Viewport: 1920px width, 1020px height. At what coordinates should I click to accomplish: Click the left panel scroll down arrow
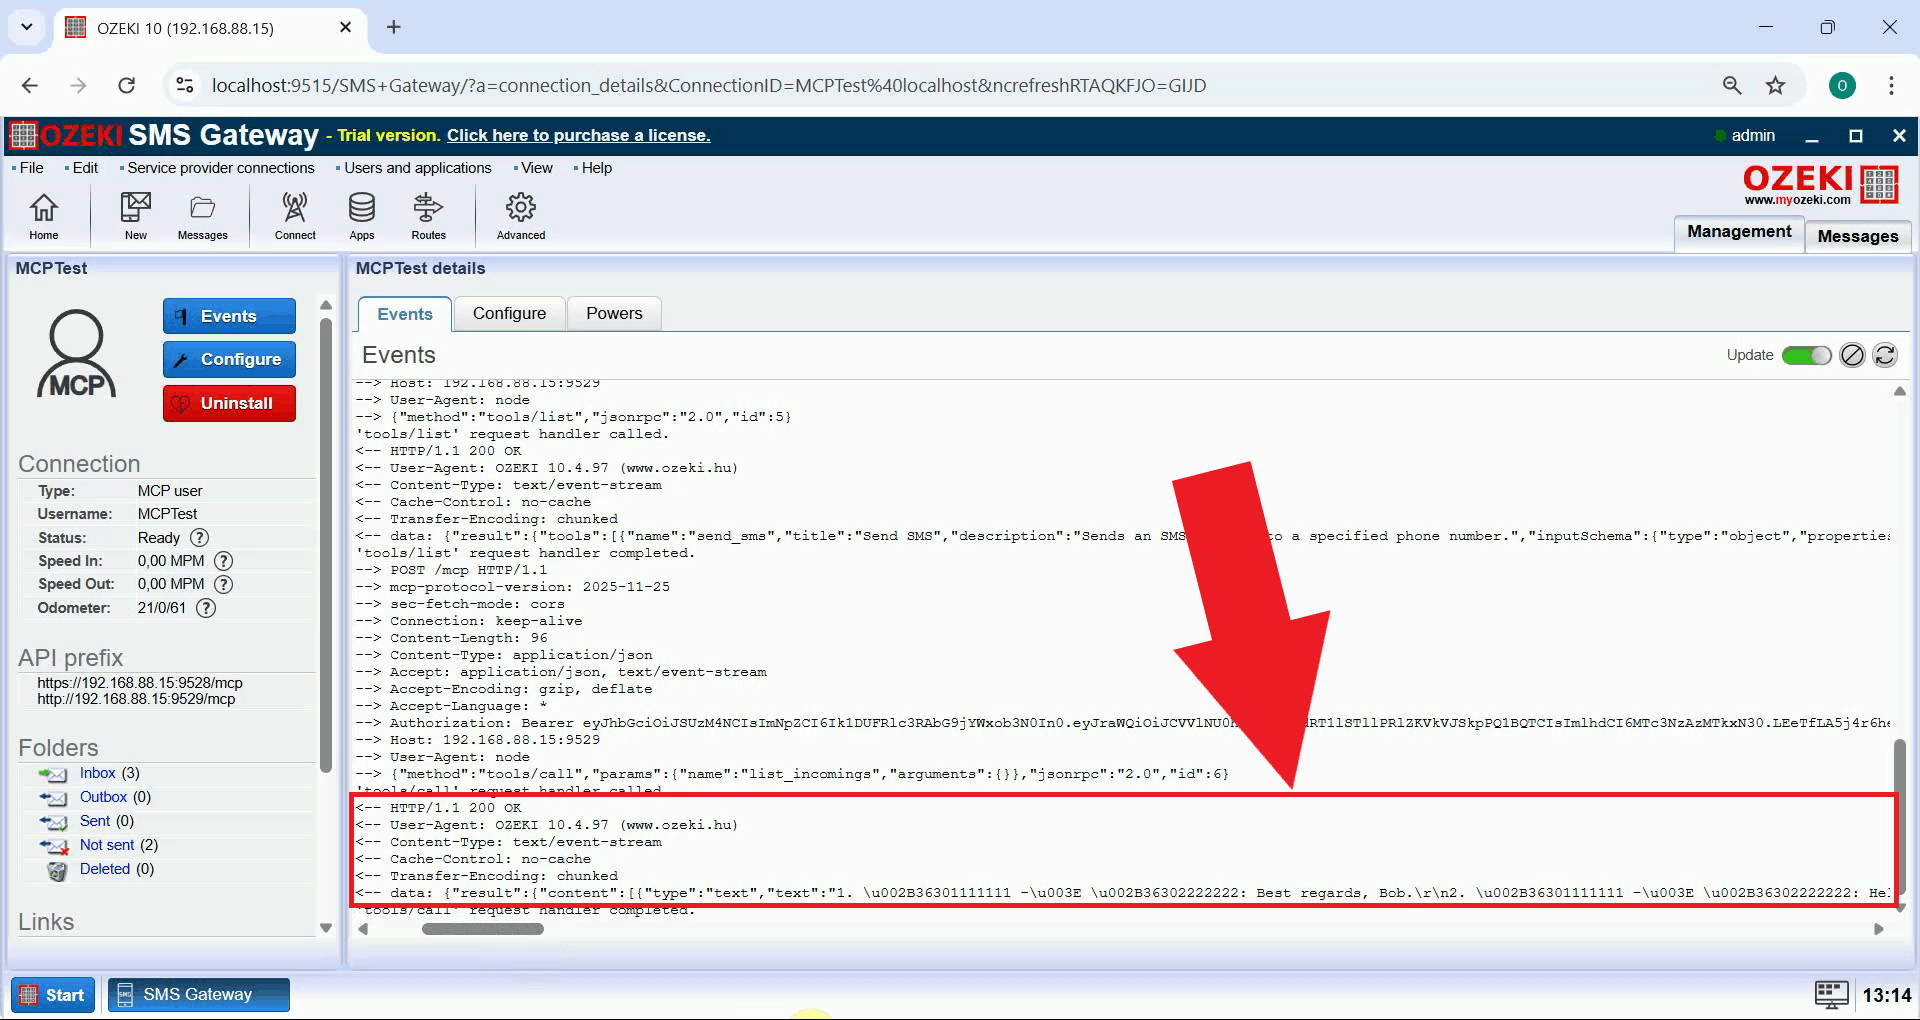point(325,928)
